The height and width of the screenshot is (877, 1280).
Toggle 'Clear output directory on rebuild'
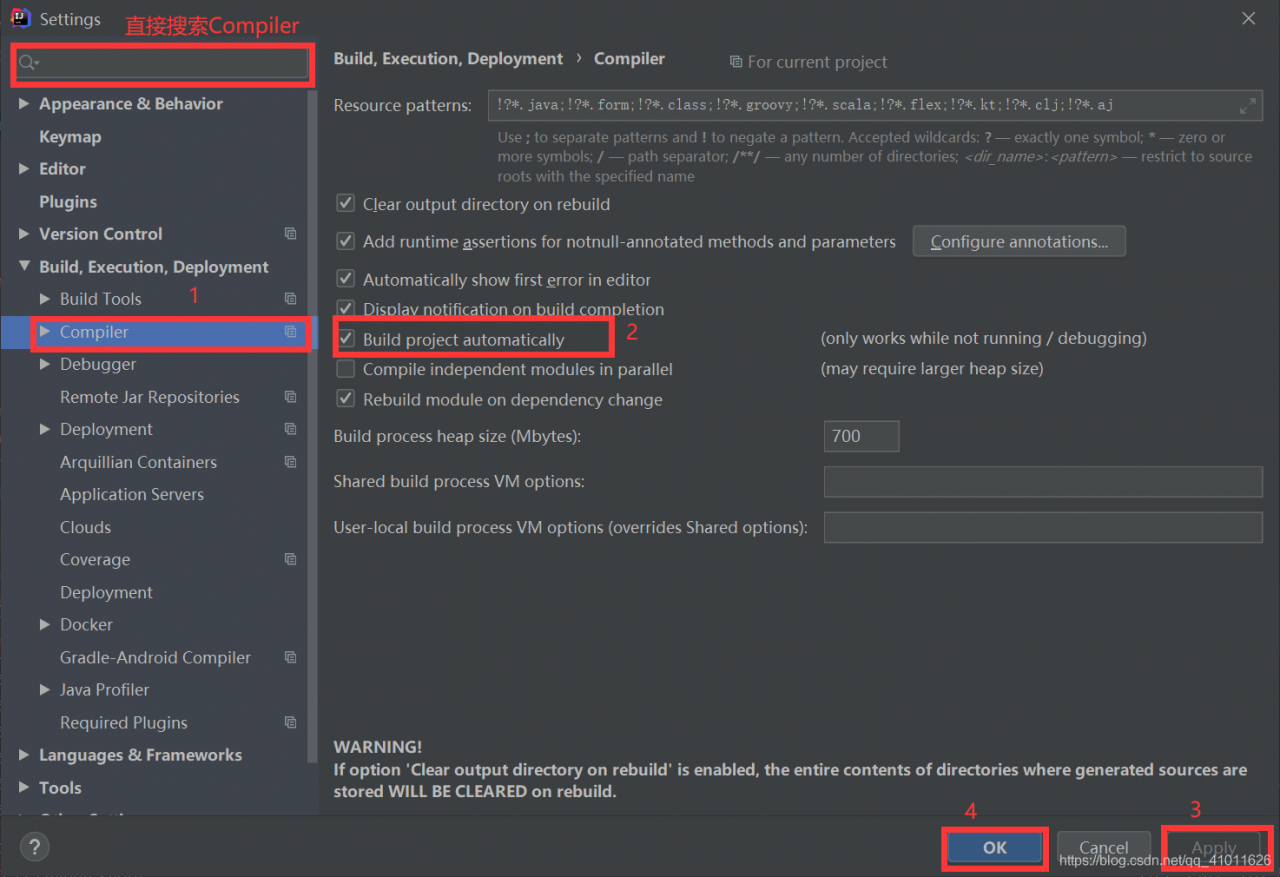[345, 204]
